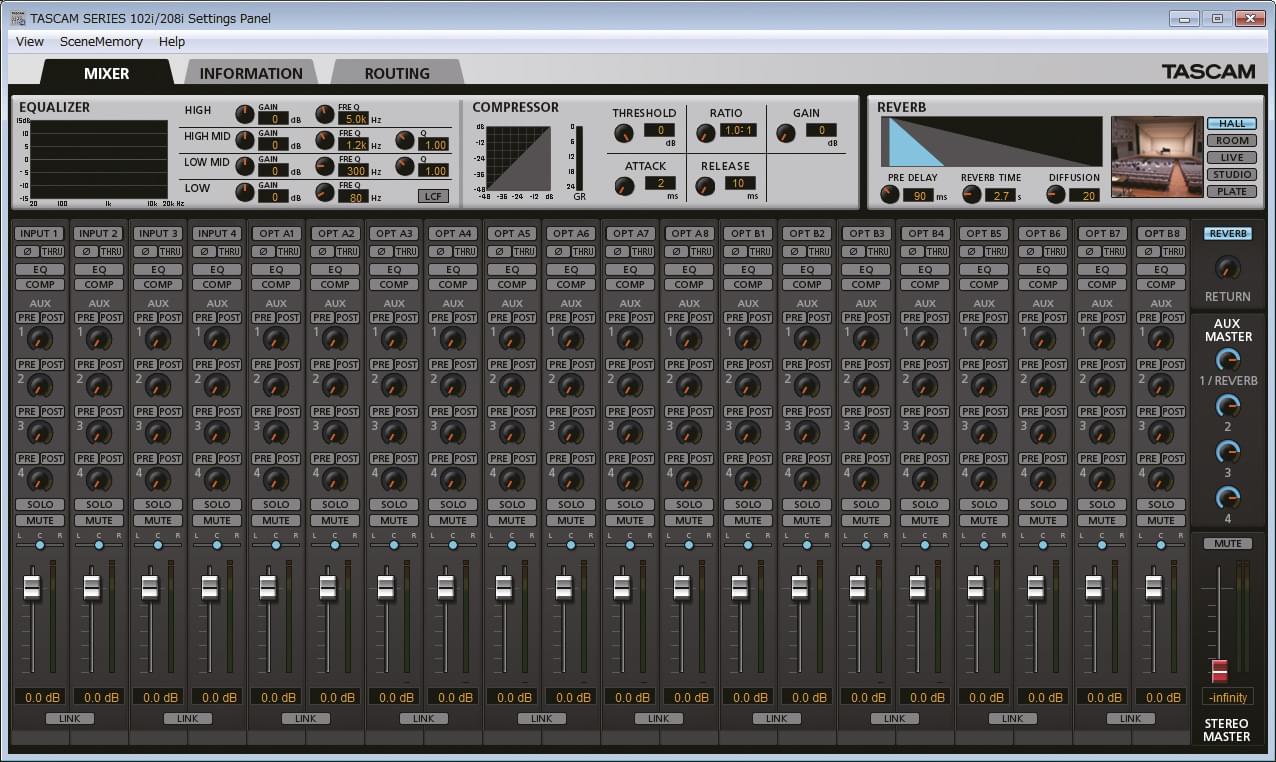Enable the LCF low-cut filter in EQUALIZER
This screenshot has height=762, width=1276.
pos(433,196)
